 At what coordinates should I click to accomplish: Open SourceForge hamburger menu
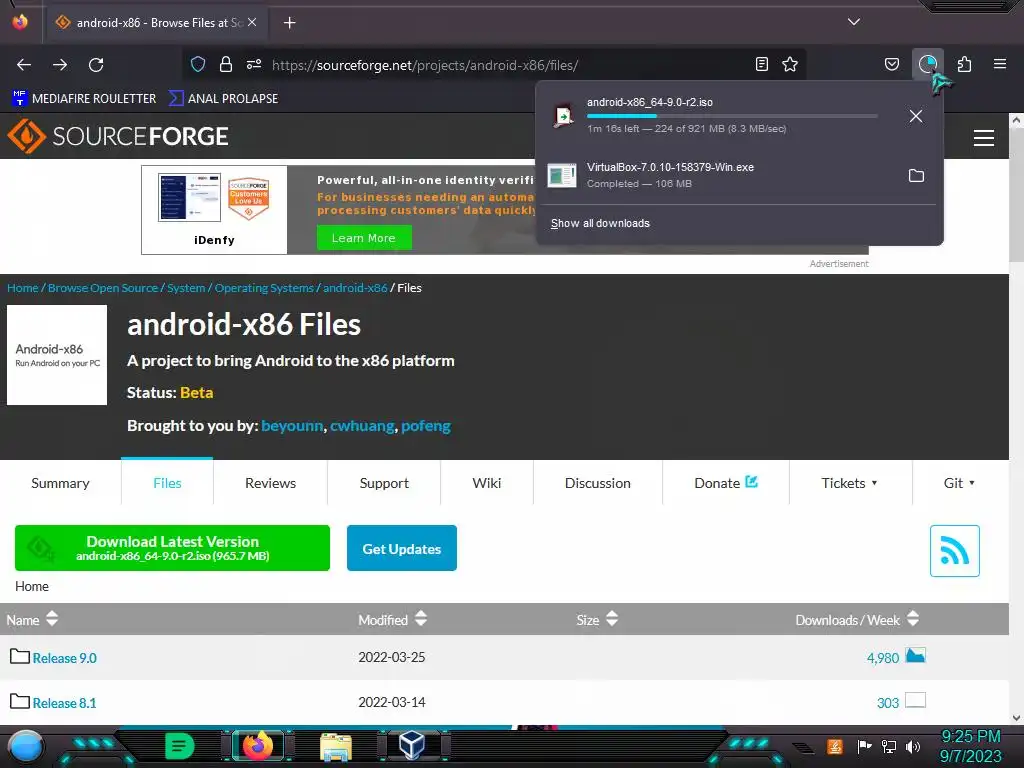pyautogui.click(x=984, y=138)
